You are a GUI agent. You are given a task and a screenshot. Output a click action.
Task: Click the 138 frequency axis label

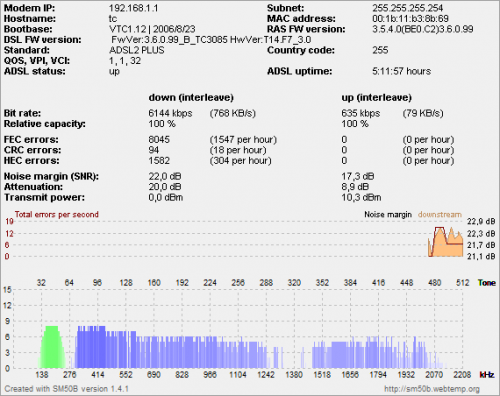click(42, 375)
